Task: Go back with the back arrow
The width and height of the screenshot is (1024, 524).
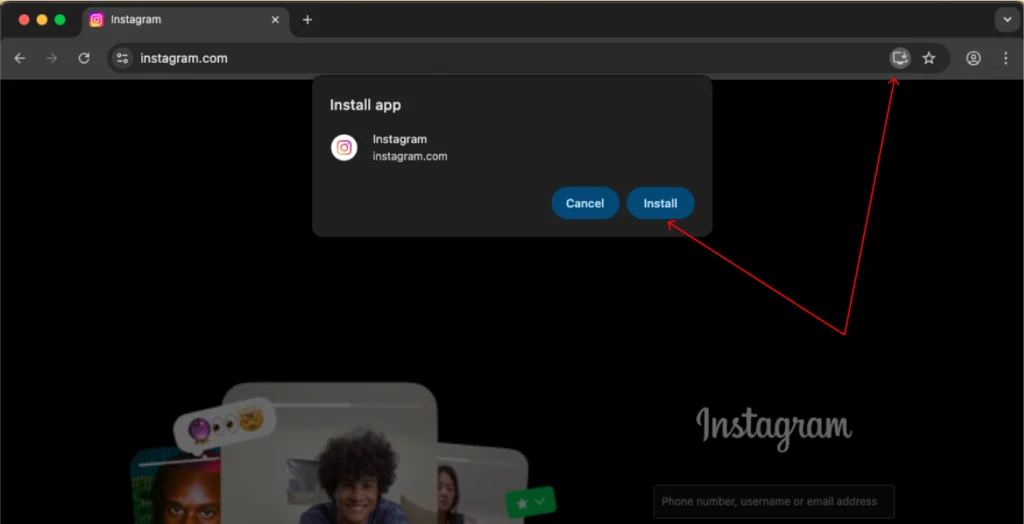Action: 20,58
